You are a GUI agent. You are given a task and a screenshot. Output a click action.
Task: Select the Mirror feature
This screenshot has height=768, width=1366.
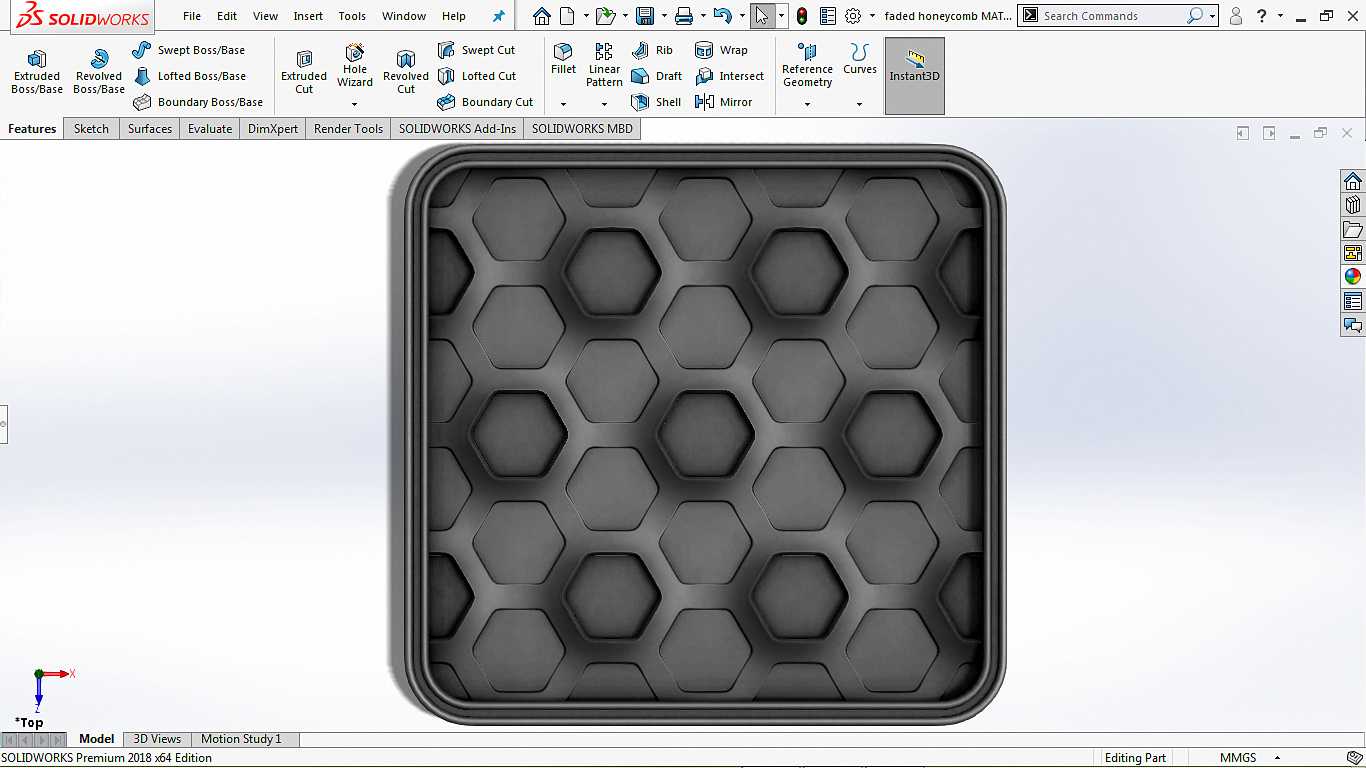[723, 102]
